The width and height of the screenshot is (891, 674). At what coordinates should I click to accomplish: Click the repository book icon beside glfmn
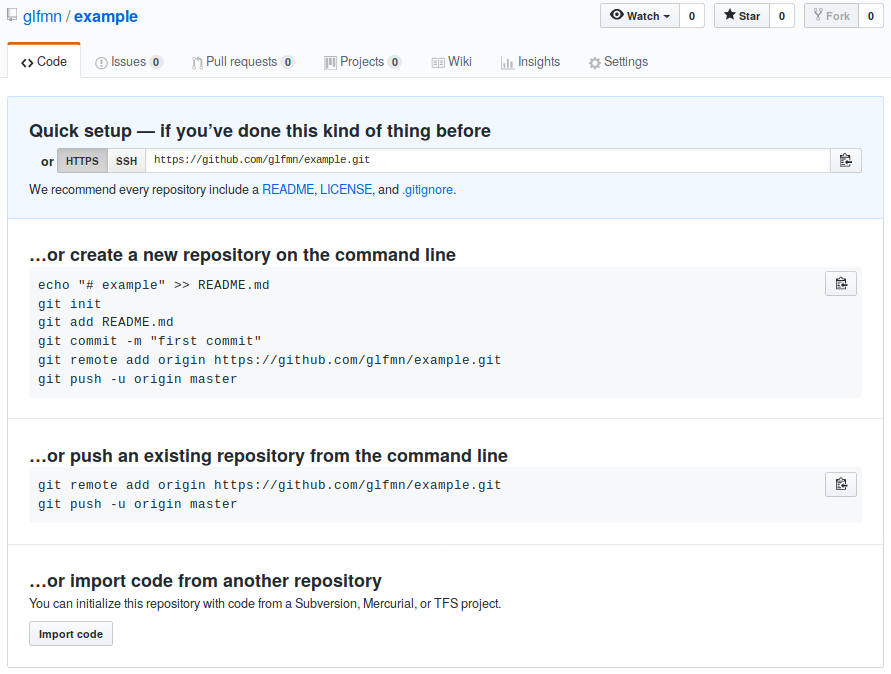[12, 15]
